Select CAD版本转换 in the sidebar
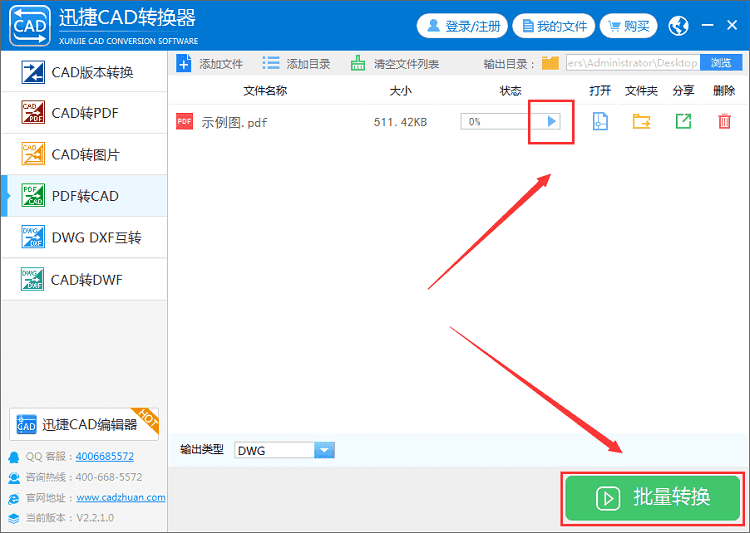The image size is (750, 533). point(85,72)
